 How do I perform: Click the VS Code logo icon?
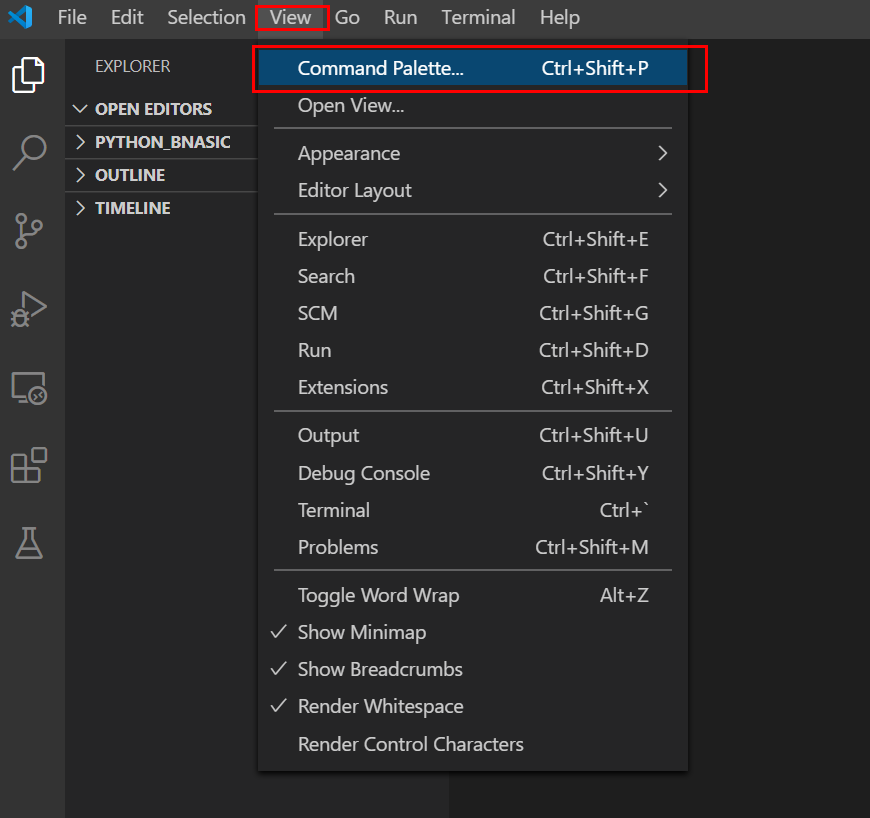point(20,17)
